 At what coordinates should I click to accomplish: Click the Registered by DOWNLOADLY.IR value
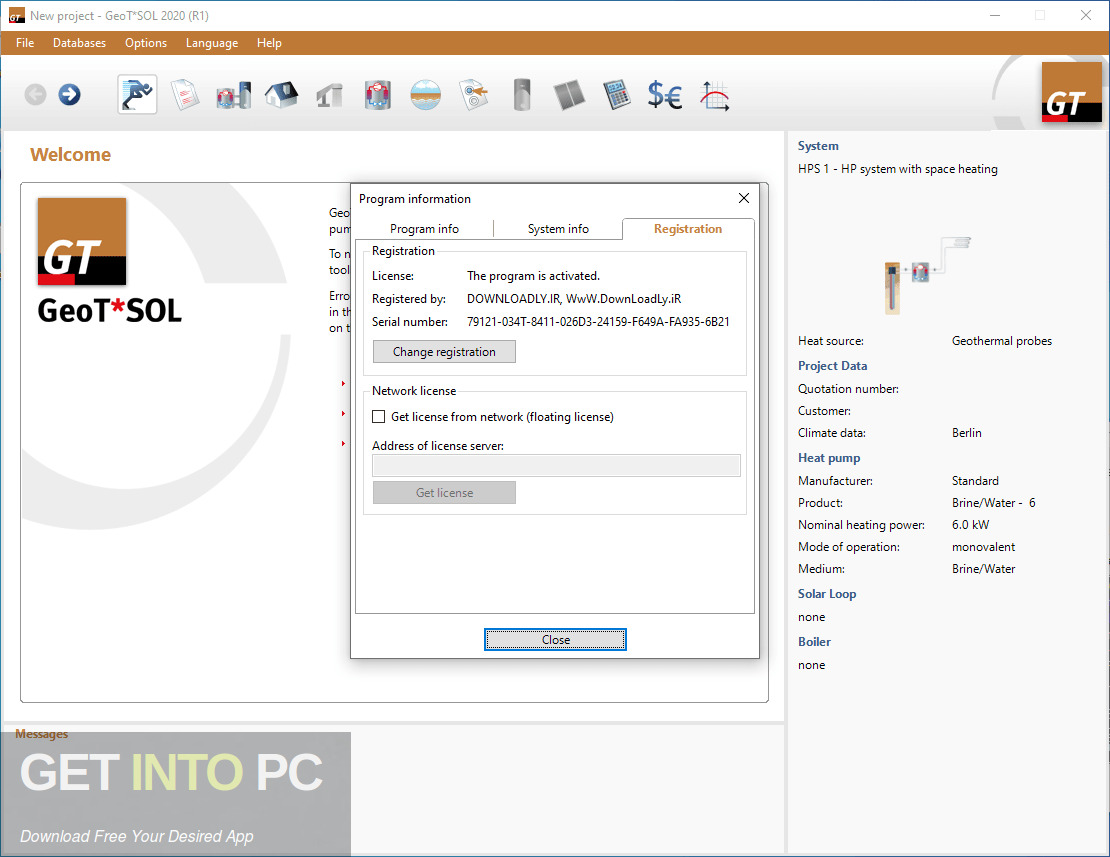(x=574, y=299)
